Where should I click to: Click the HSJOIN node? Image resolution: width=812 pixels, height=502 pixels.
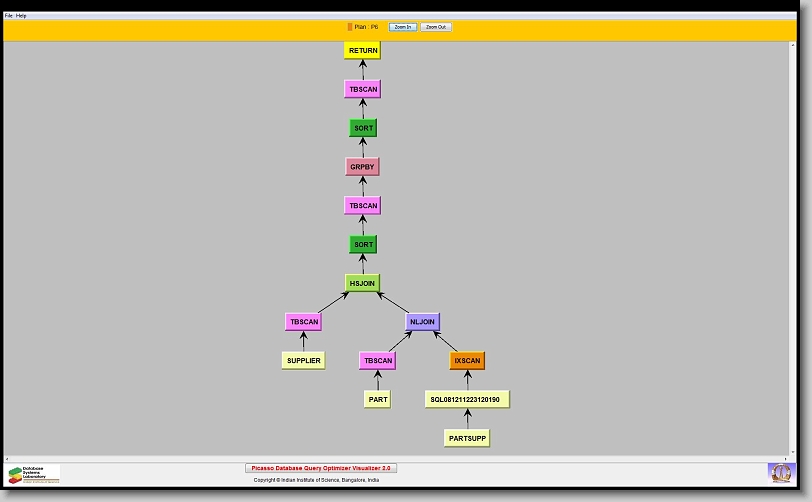pos(363,283)
